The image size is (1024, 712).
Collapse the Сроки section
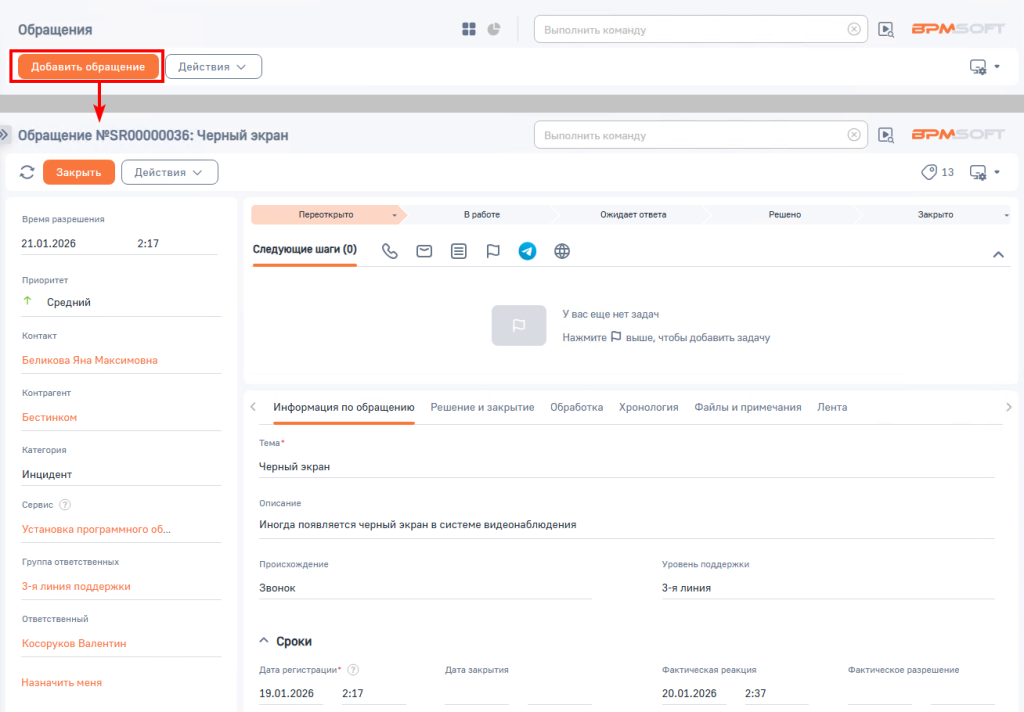pos(264,641)
